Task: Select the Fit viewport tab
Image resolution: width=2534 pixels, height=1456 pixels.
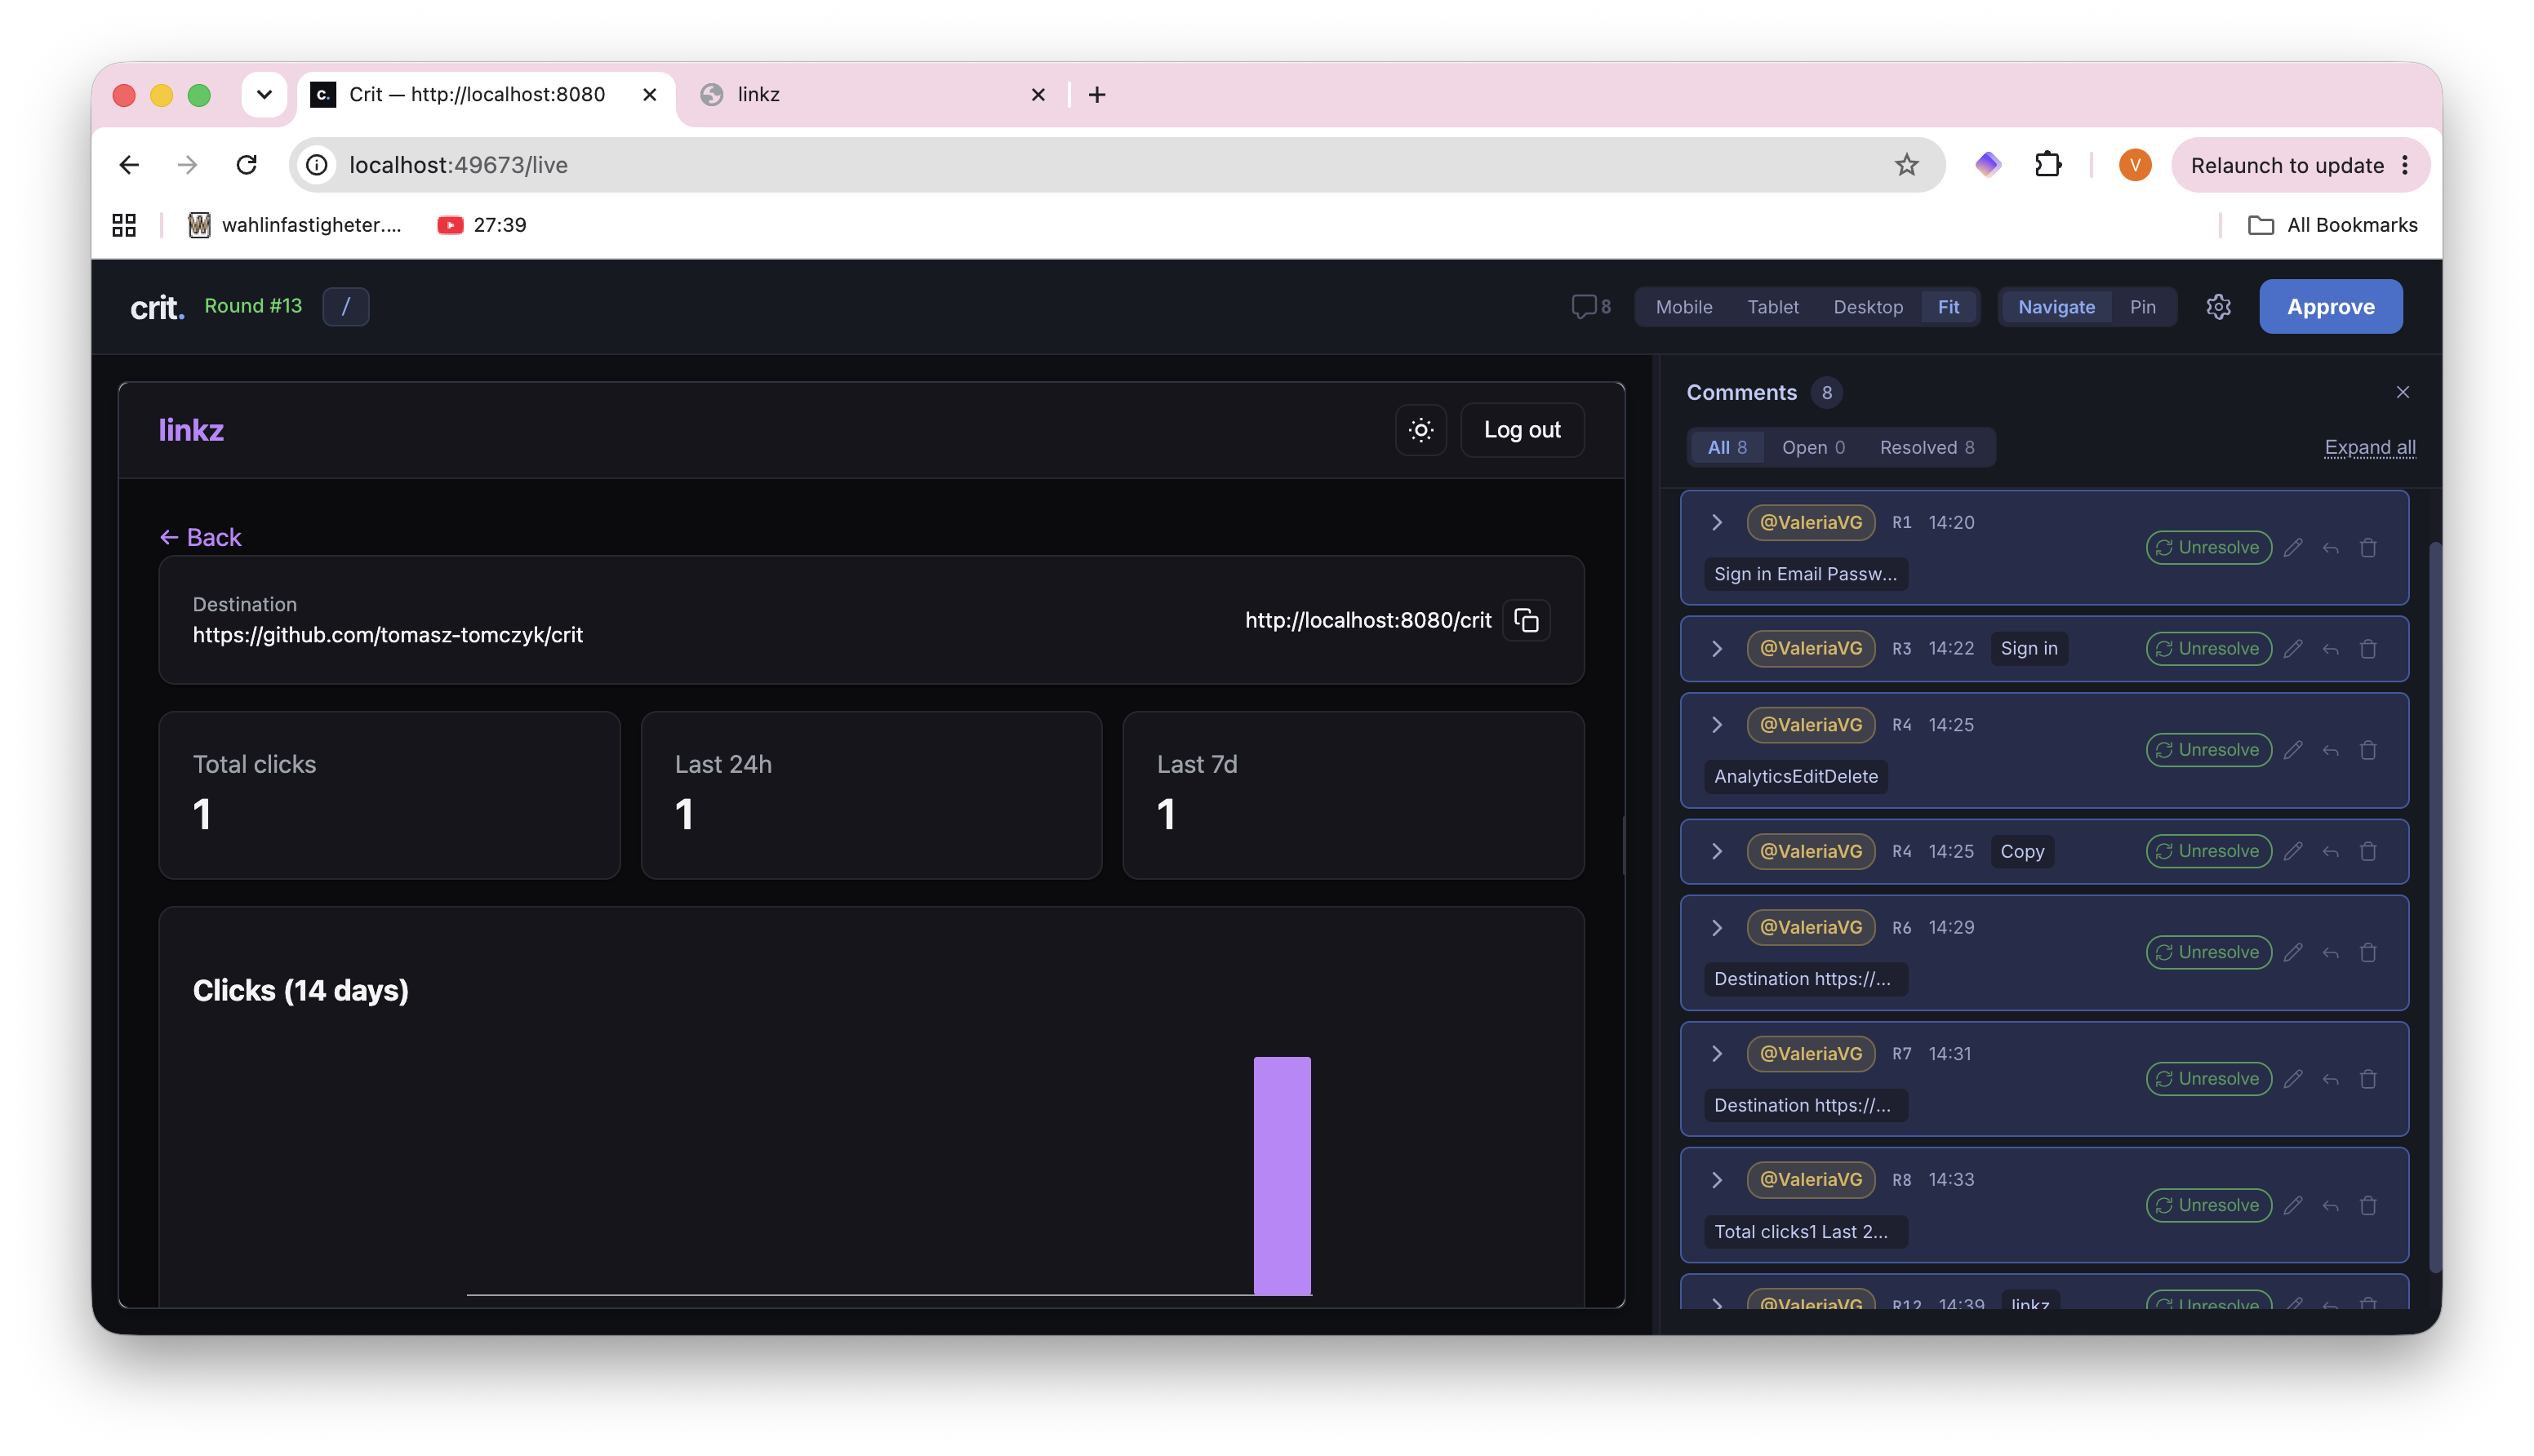Action: tap(1948, 307)
